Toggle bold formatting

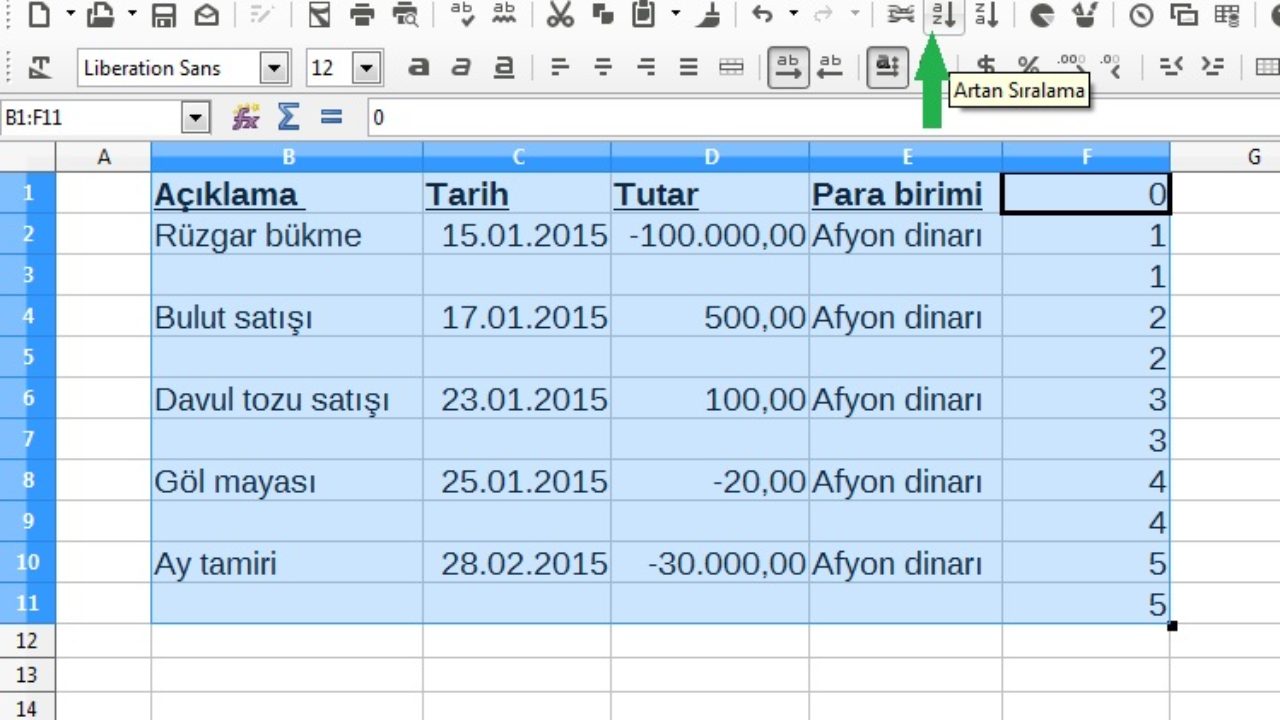tap(418, 67)
